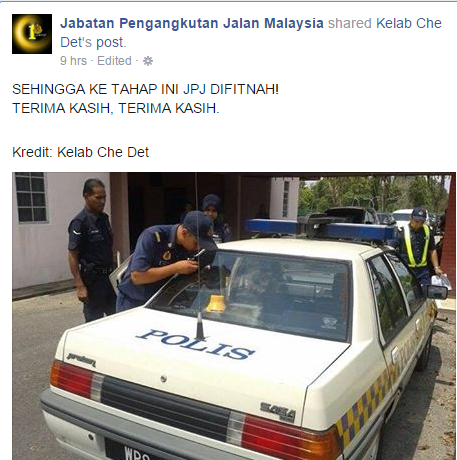The width and height of the screenshot is (457, 460).
Task: Click the officer in the reflective vest
Action: [x=418, y=247]
